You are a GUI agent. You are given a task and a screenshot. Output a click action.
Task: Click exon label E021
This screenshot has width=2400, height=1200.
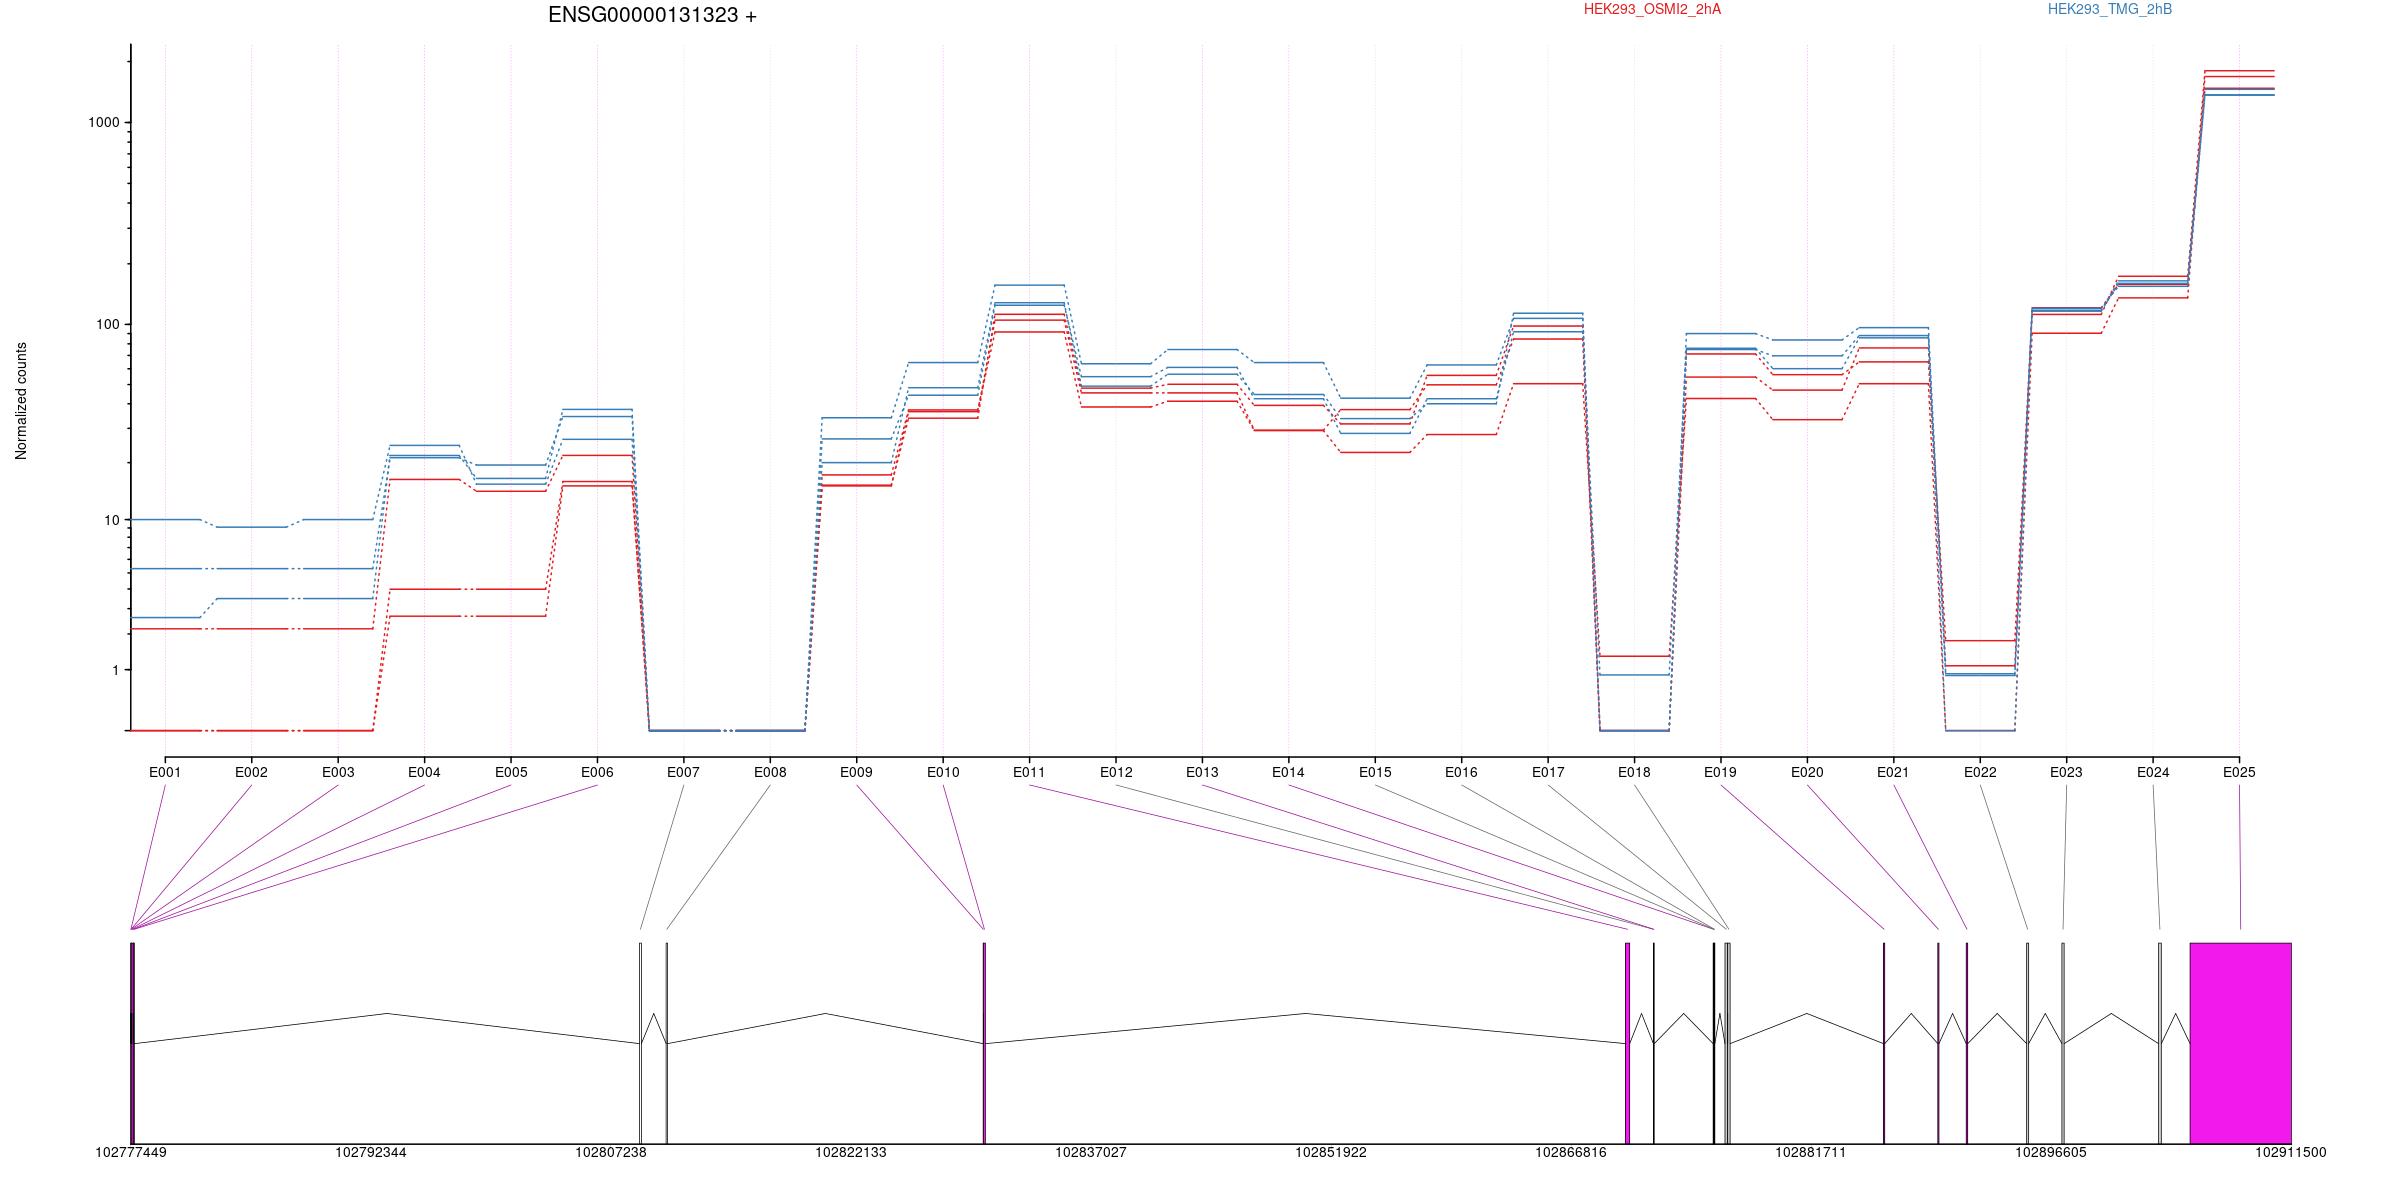[1893, 772]
